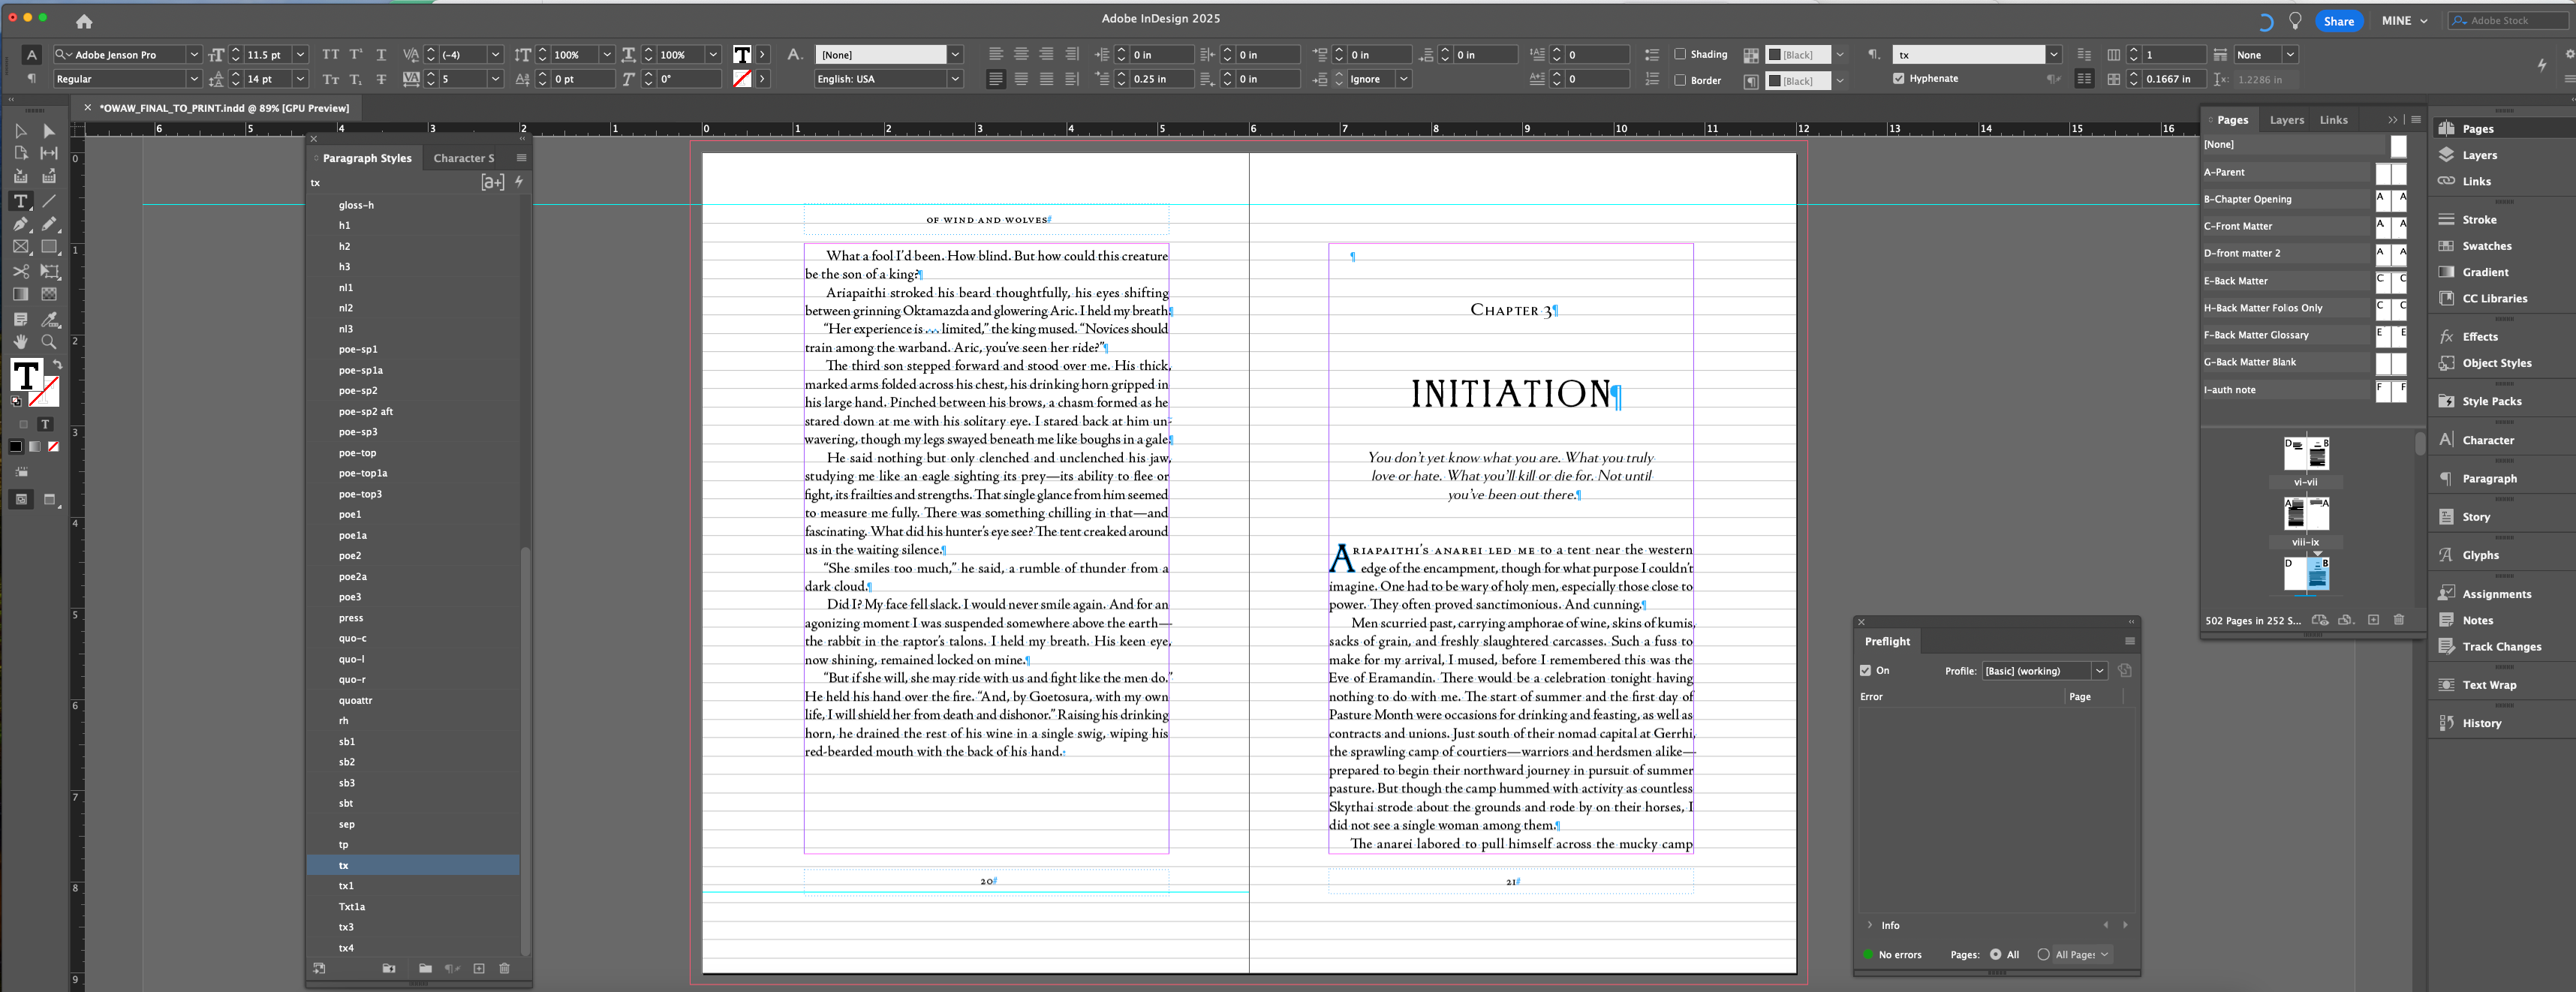The image size is (2576, 992).
Task: Select the Type tool
Action: click(x=20, y=201)
